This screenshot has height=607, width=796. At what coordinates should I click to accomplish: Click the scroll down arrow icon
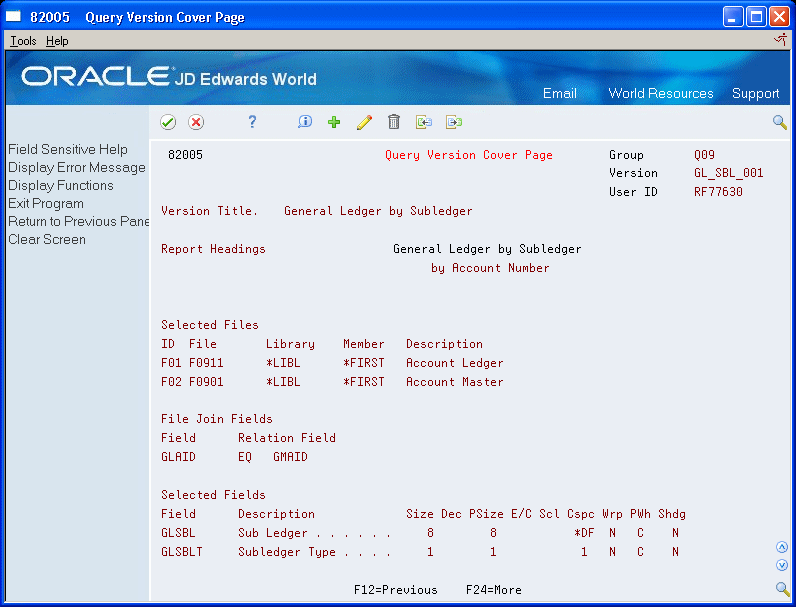point(782,565)
